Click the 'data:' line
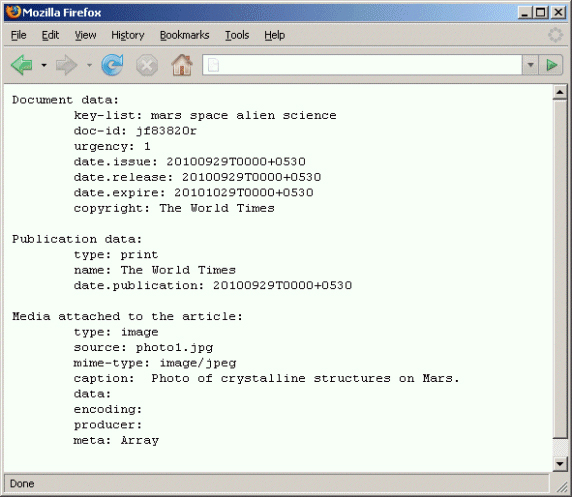The width and height of the screenshot is (572, 497). [92, 394]
